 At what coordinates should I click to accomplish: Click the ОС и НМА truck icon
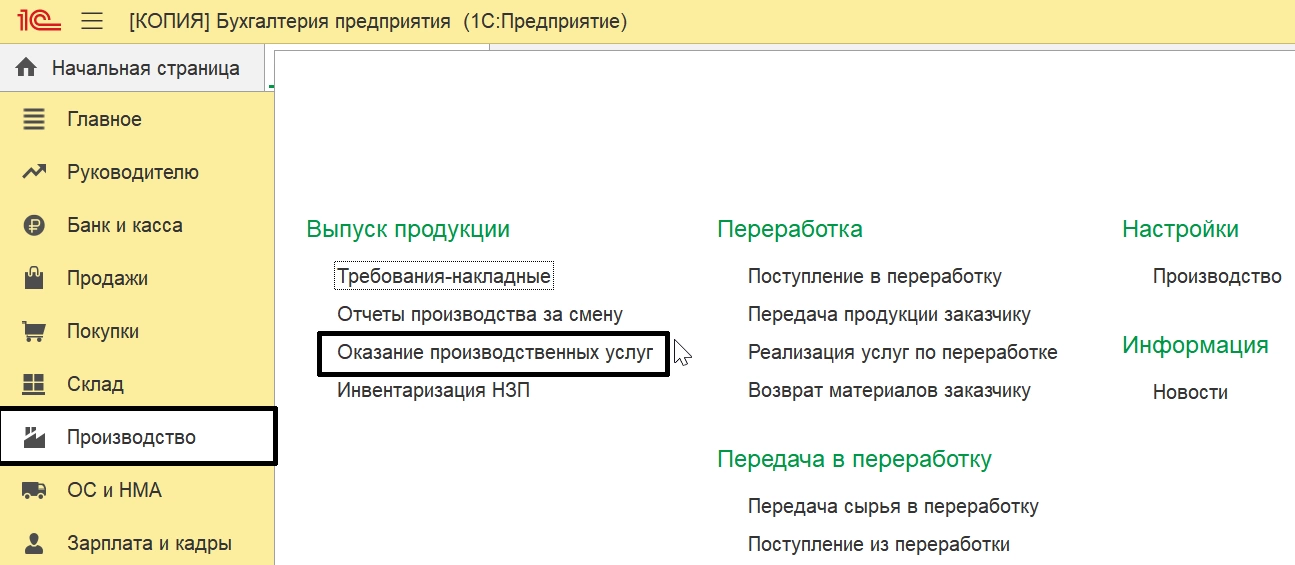(x=34, y=490)
